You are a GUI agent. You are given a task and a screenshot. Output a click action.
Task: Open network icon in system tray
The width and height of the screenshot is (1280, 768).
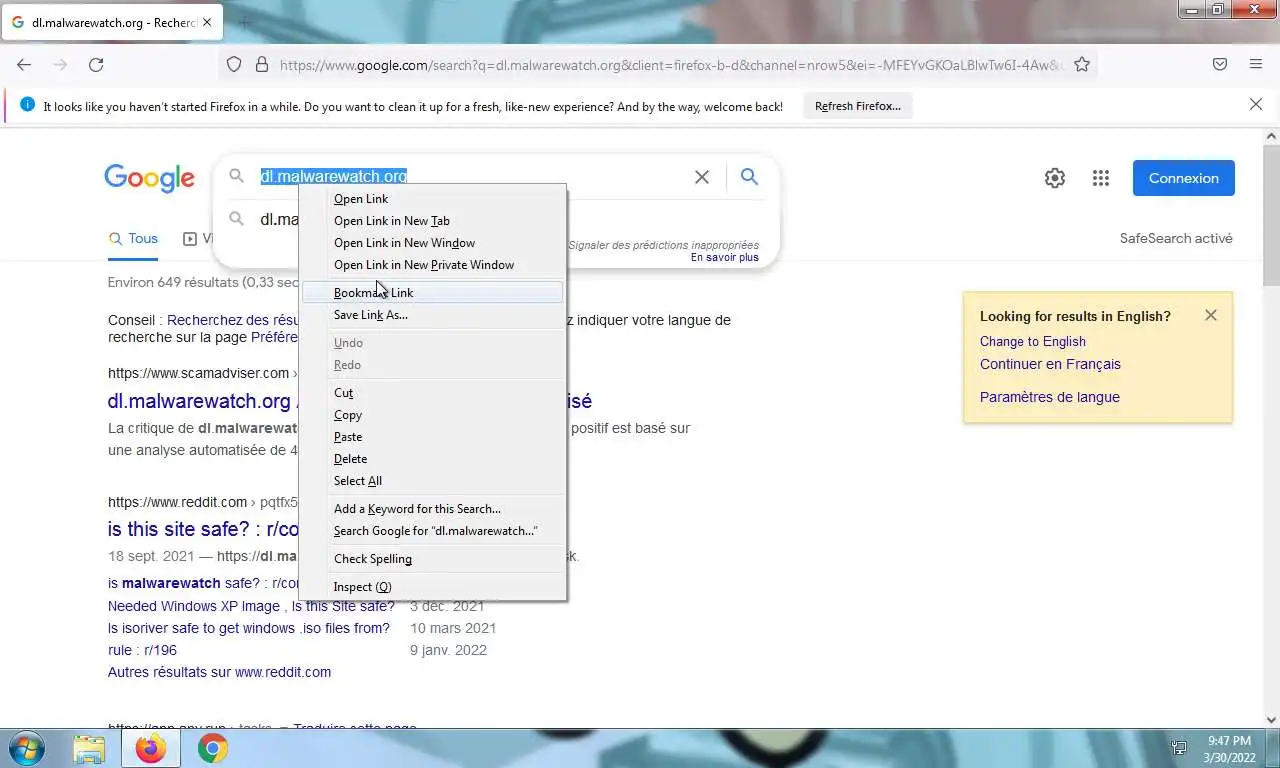pyautogui.click(x=1179, y=748)
